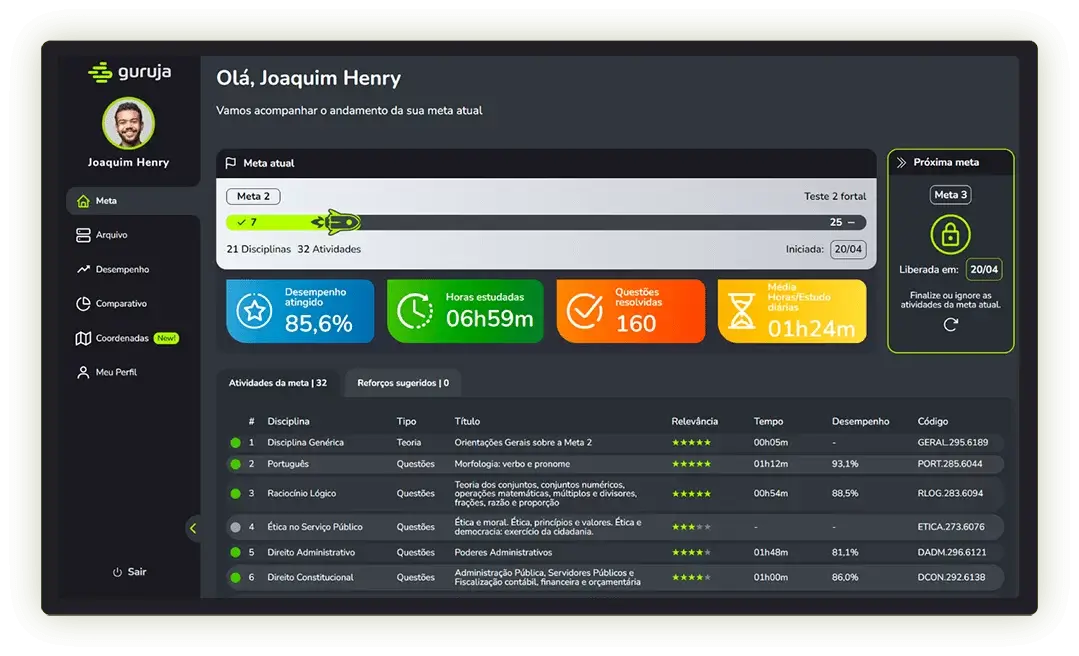This screenshot has width=1079, height=656.
Task: Click the Arquivo archive icon
Action: (83, 235)
